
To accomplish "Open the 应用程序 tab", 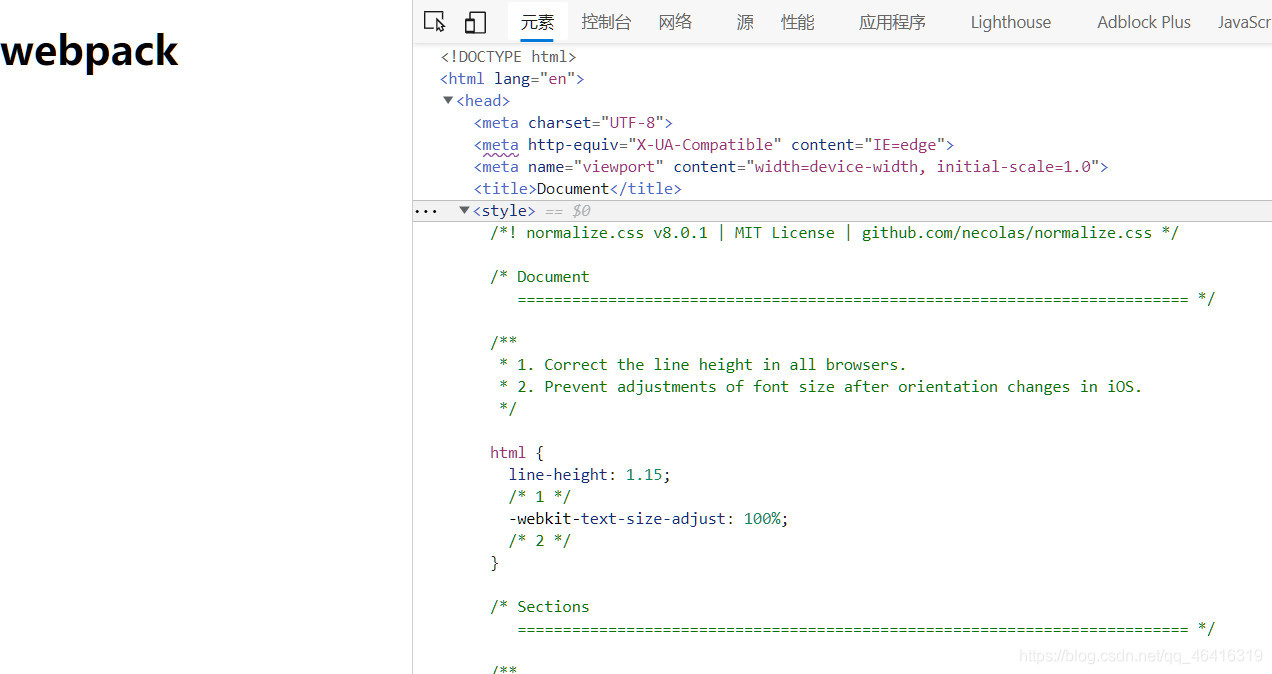I will [x=892, y=22].
